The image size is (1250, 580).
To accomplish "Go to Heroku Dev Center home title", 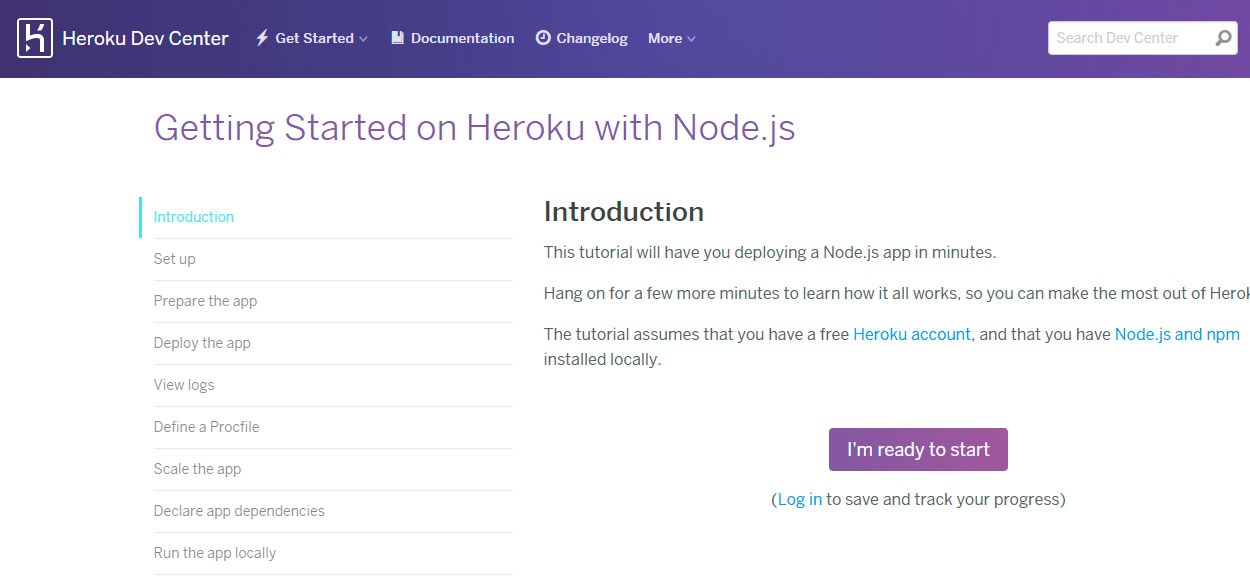I will tap(145, 38).
